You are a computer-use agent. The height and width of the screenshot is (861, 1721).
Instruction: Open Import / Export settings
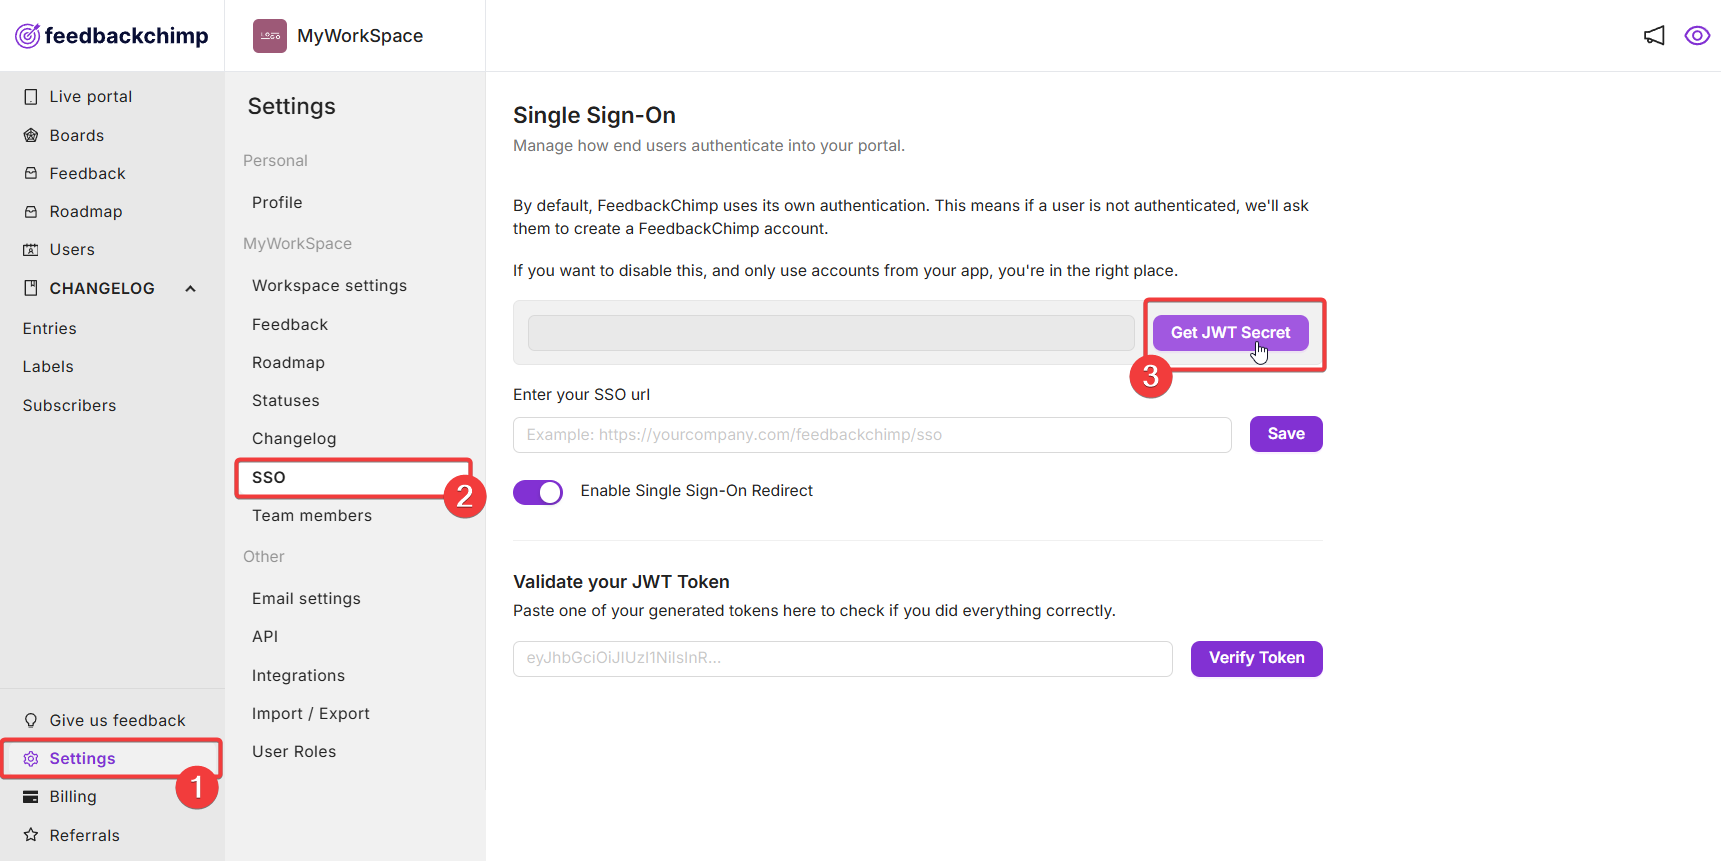tap(311, 713)
